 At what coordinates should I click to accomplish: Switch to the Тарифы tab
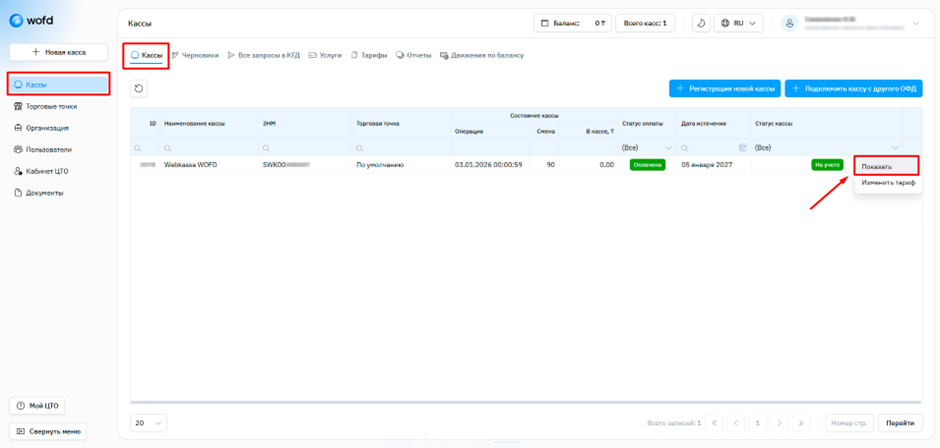coord(369,55)
